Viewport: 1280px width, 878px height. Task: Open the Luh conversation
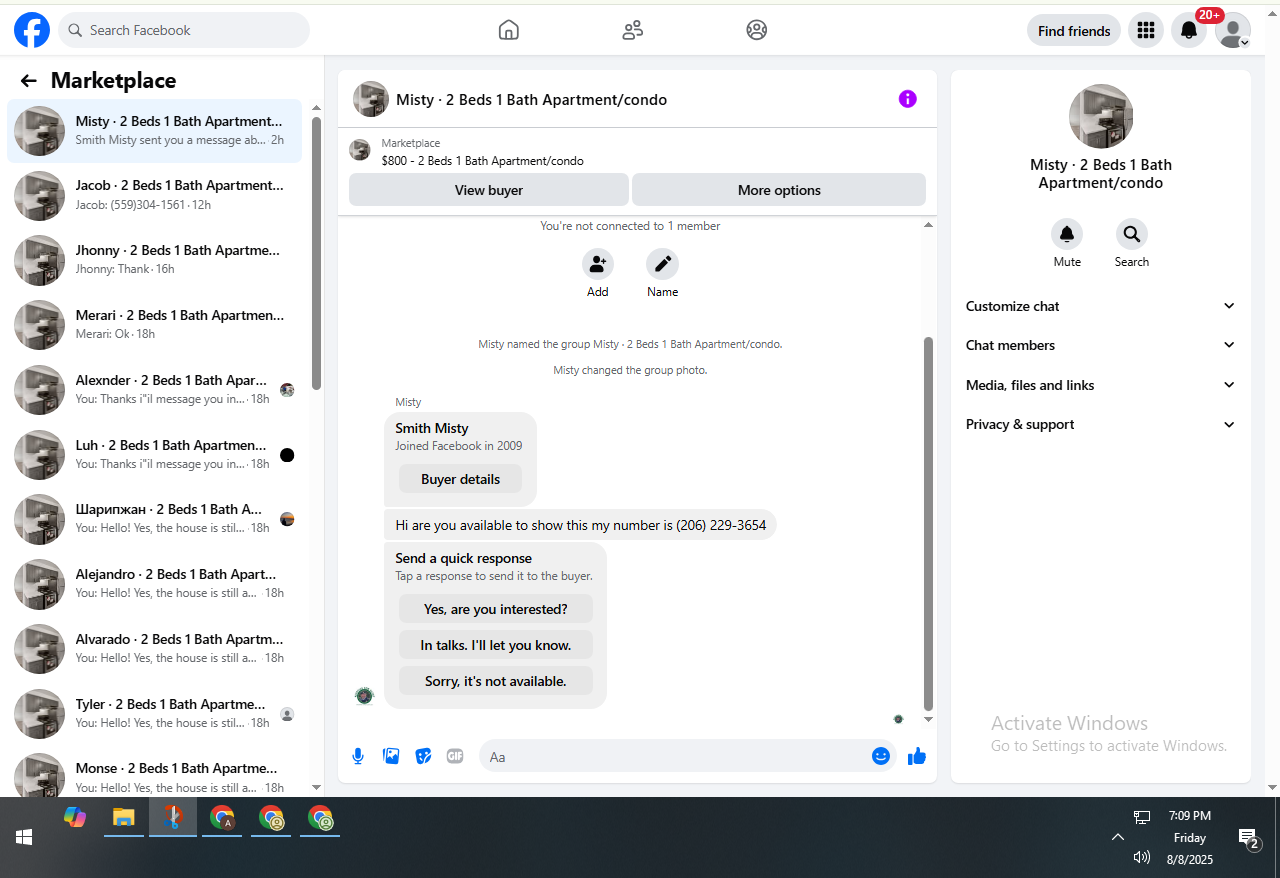pyautogui.click(x=155, y=455)
